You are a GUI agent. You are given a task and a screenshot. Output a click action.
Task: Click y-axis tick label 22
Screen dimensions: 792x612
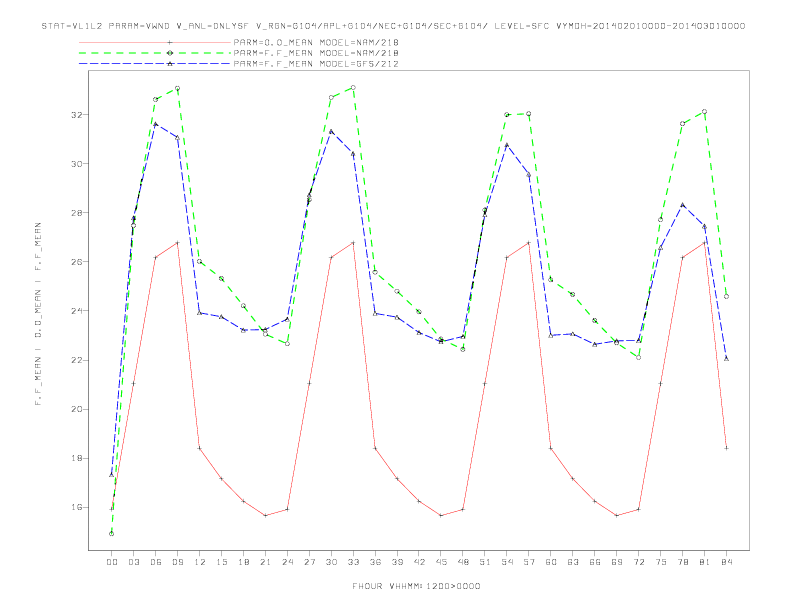pos(78,360)
